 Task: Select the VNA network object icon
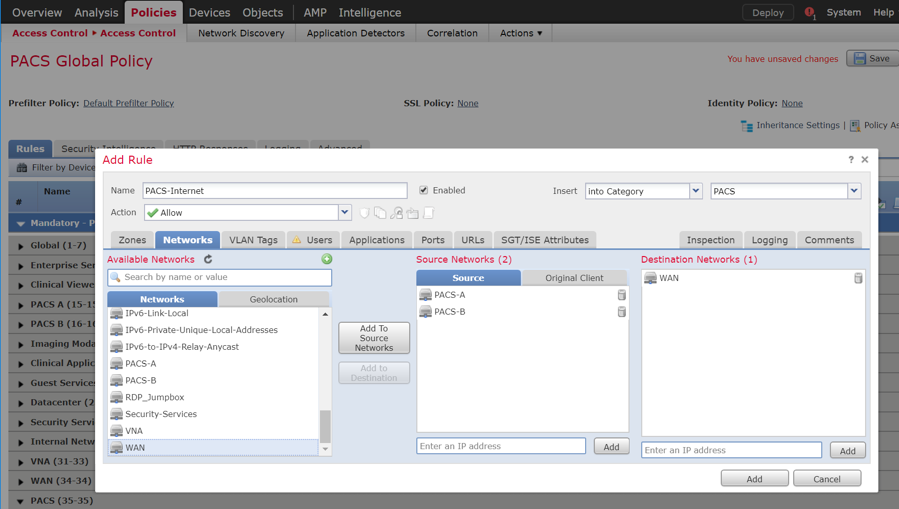pos(116,430)
